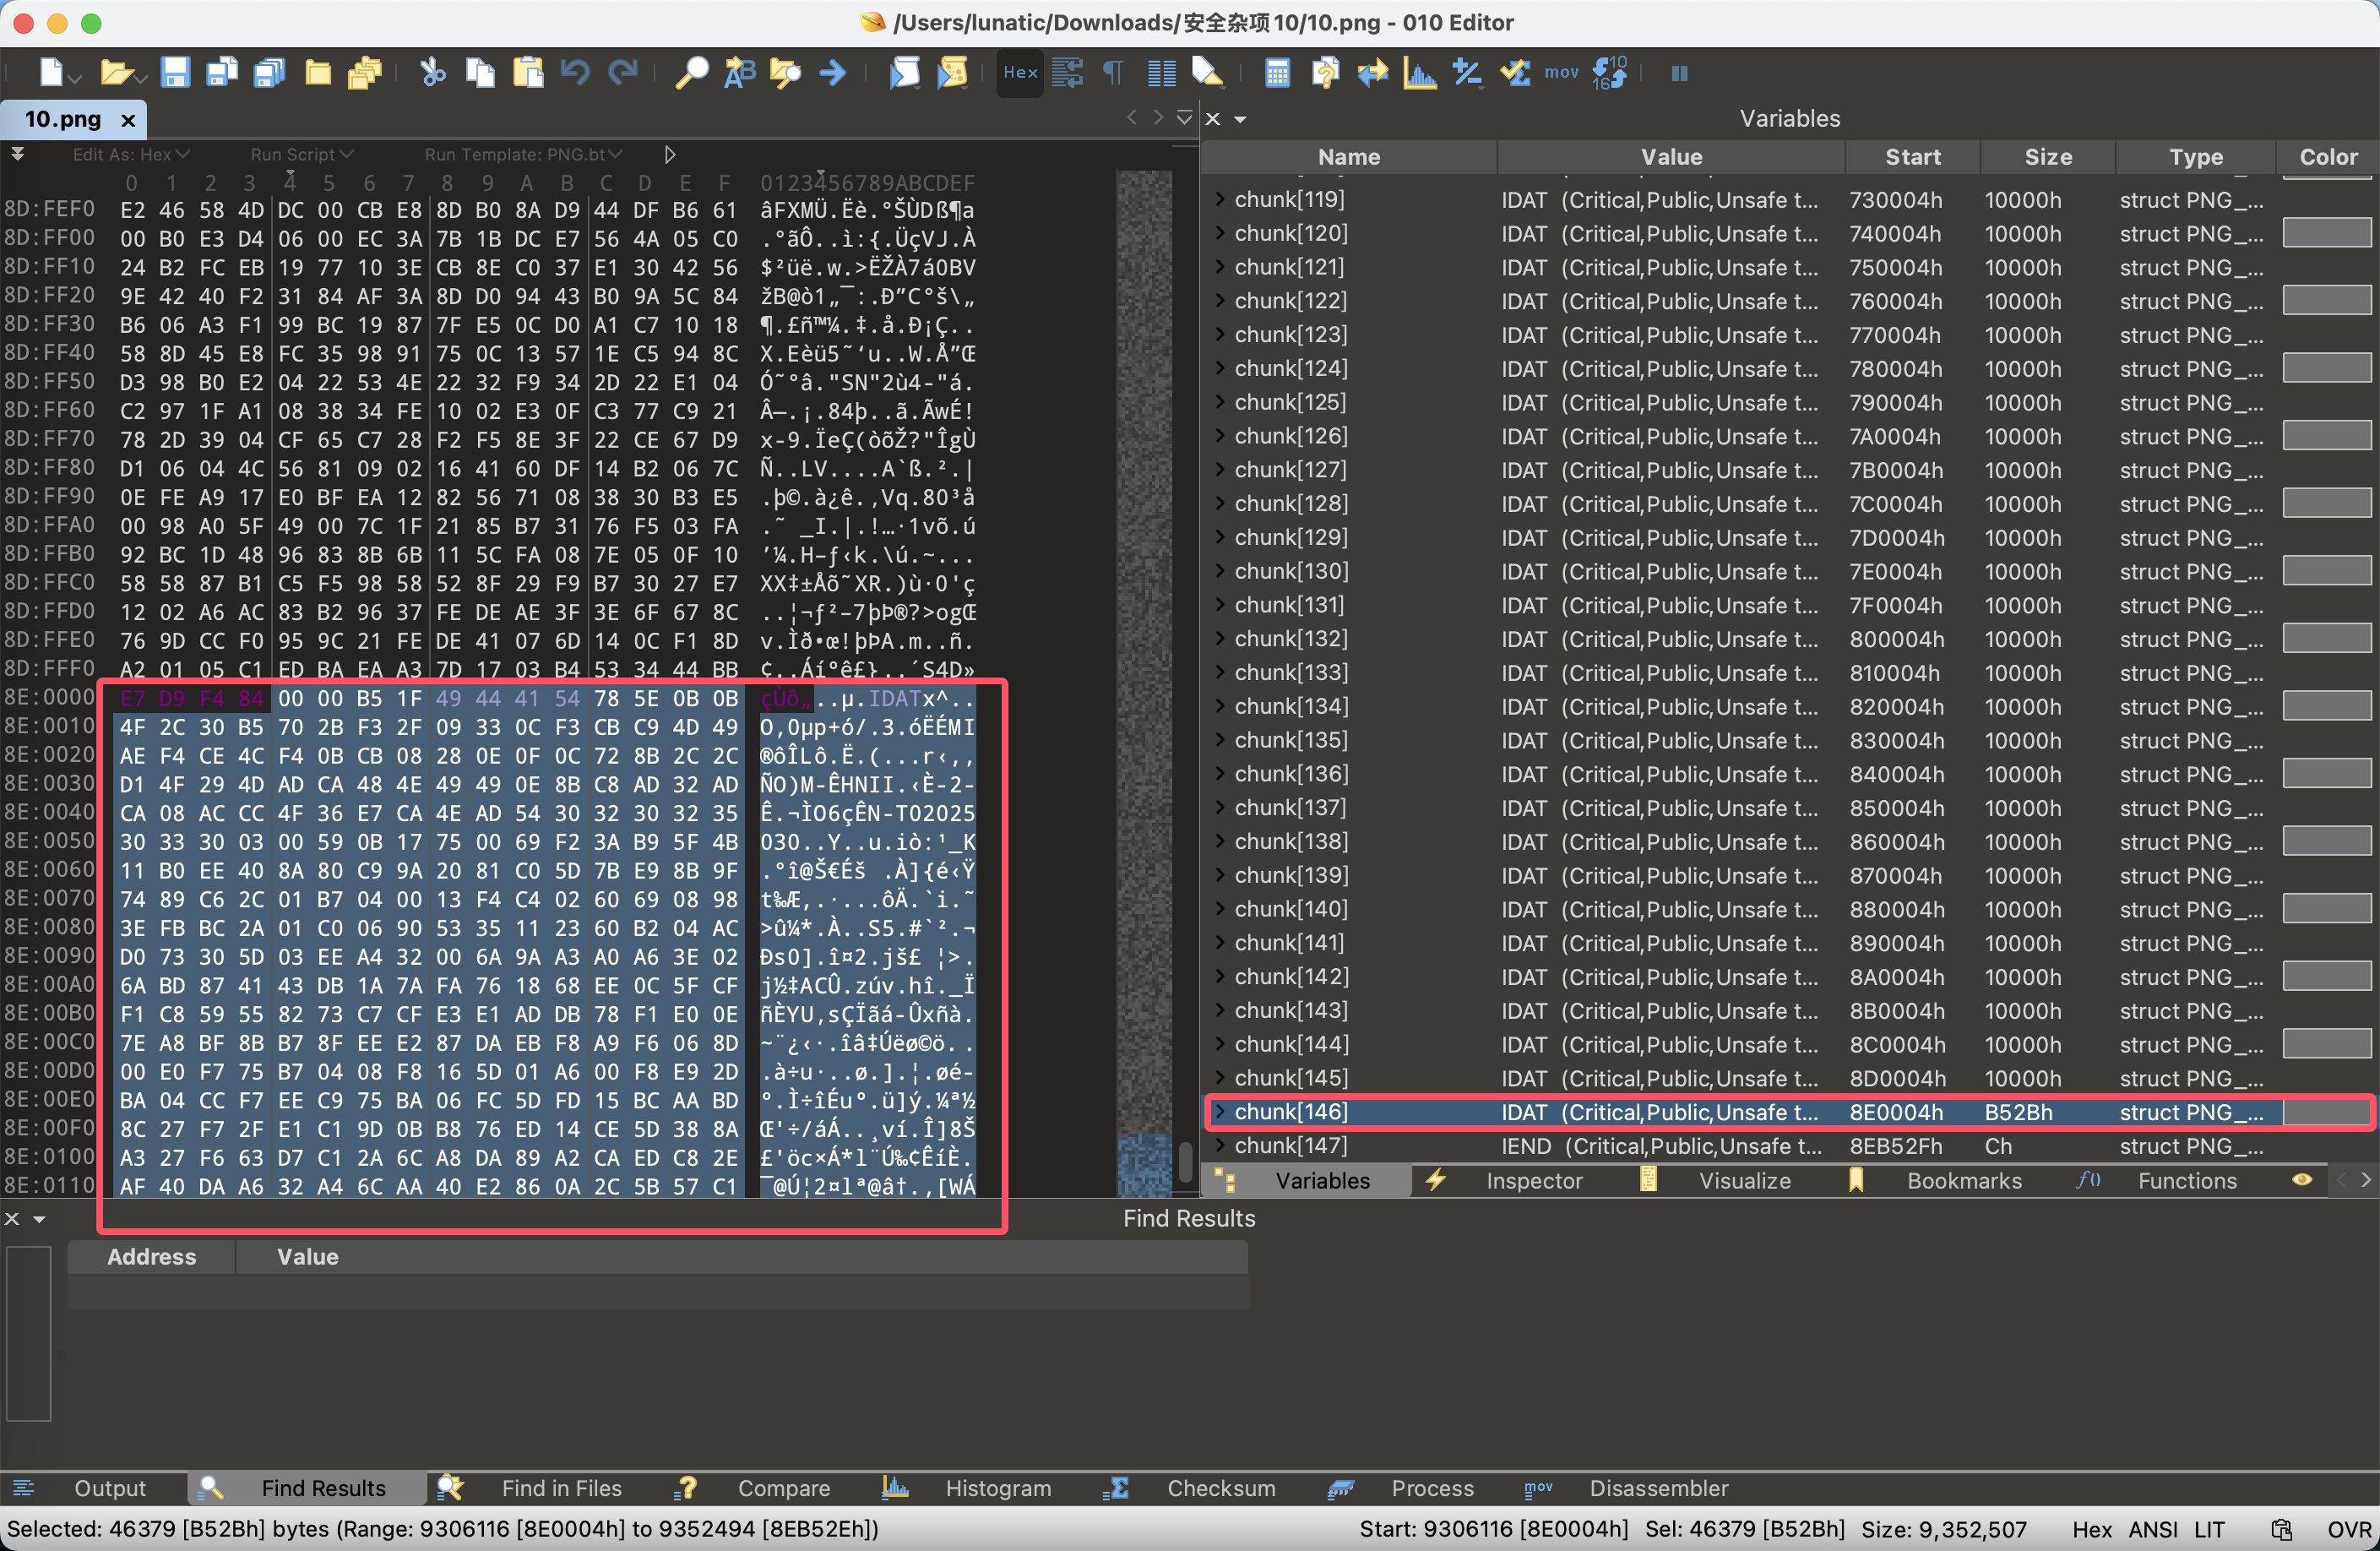Redo with the toolbar redo arrow
The width and height of the screenshot is (2380, 1551).
pyautogui.click(x=623, y=73)
